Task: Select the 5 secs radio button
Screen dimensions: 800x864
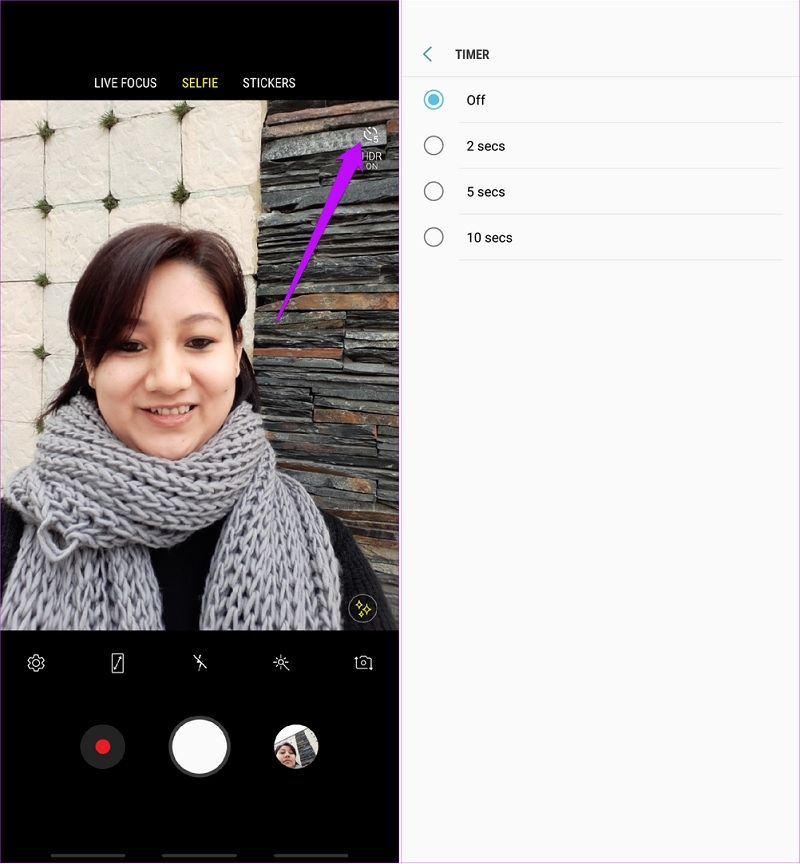Action: [x=434, y=191]
